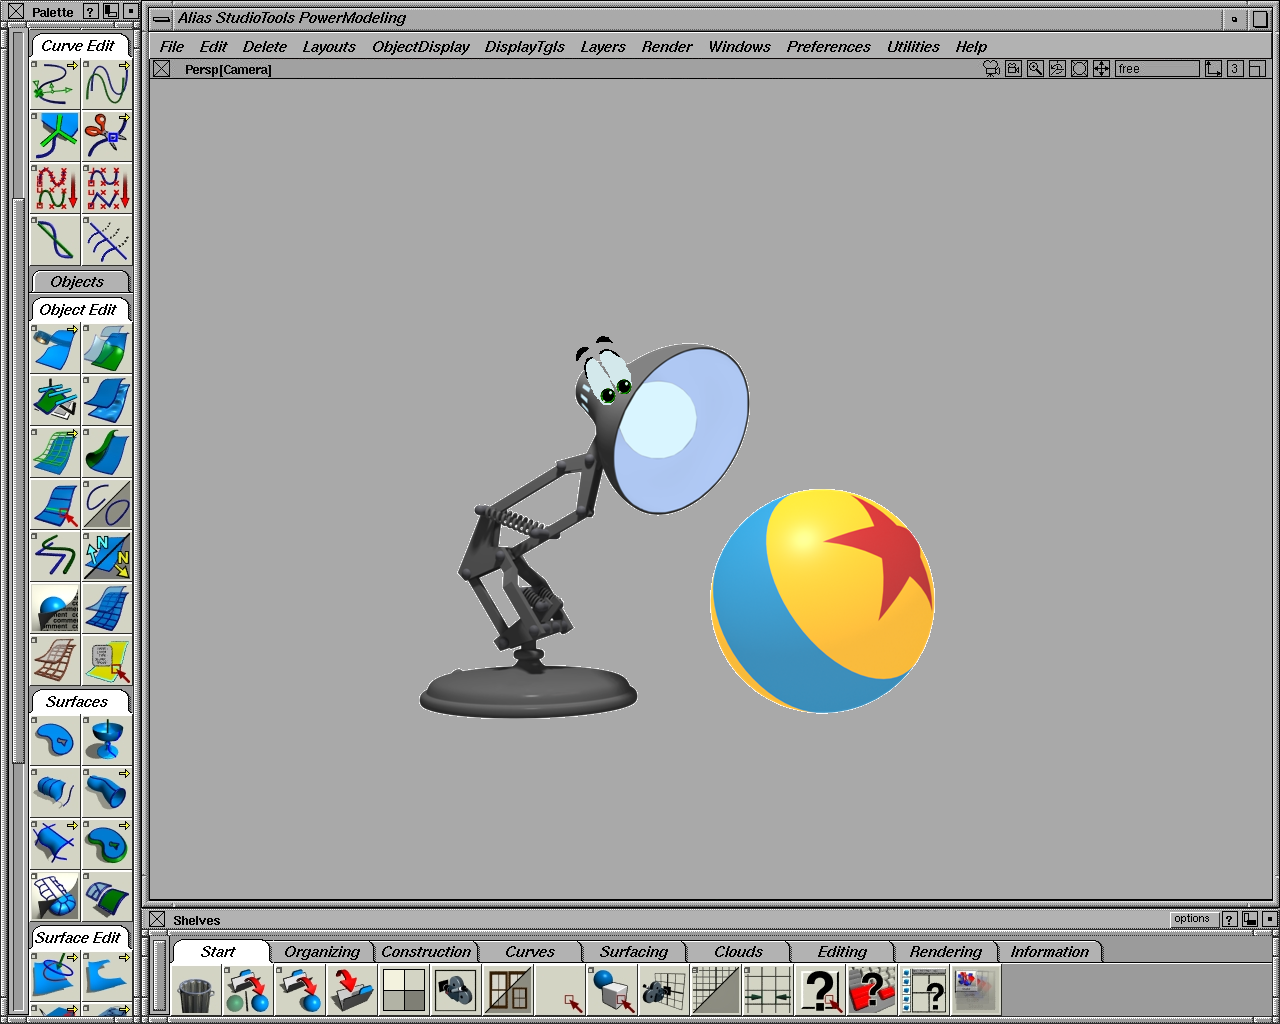Open the ObjectDisplay menu
The image size is (1280, 1024).
tap(421, 47)
